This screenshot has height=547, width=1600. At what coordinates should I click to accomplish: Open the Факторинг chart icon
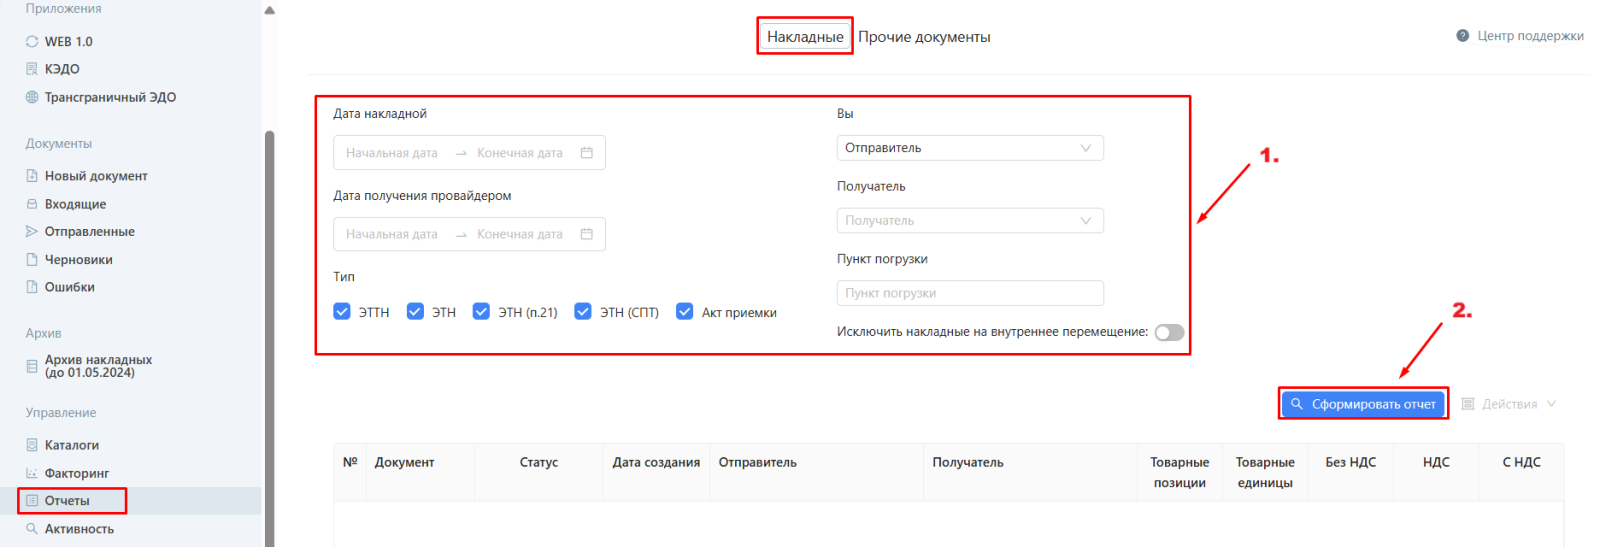(32, 473)
